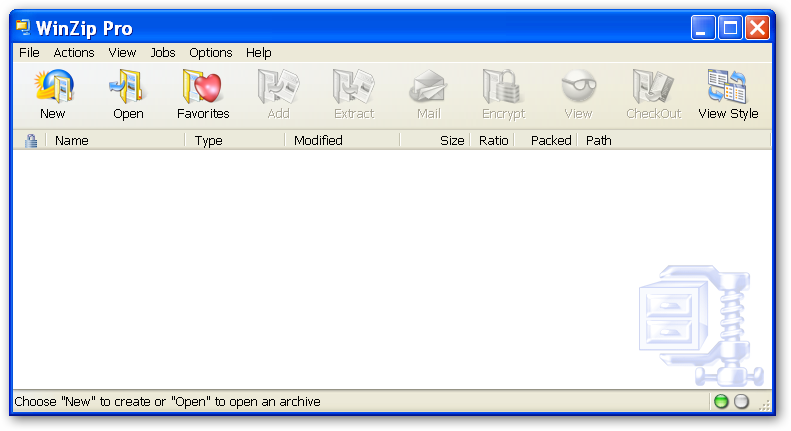Open the Jobs menu
The image size is (791, 431).
tap(163, 52)
